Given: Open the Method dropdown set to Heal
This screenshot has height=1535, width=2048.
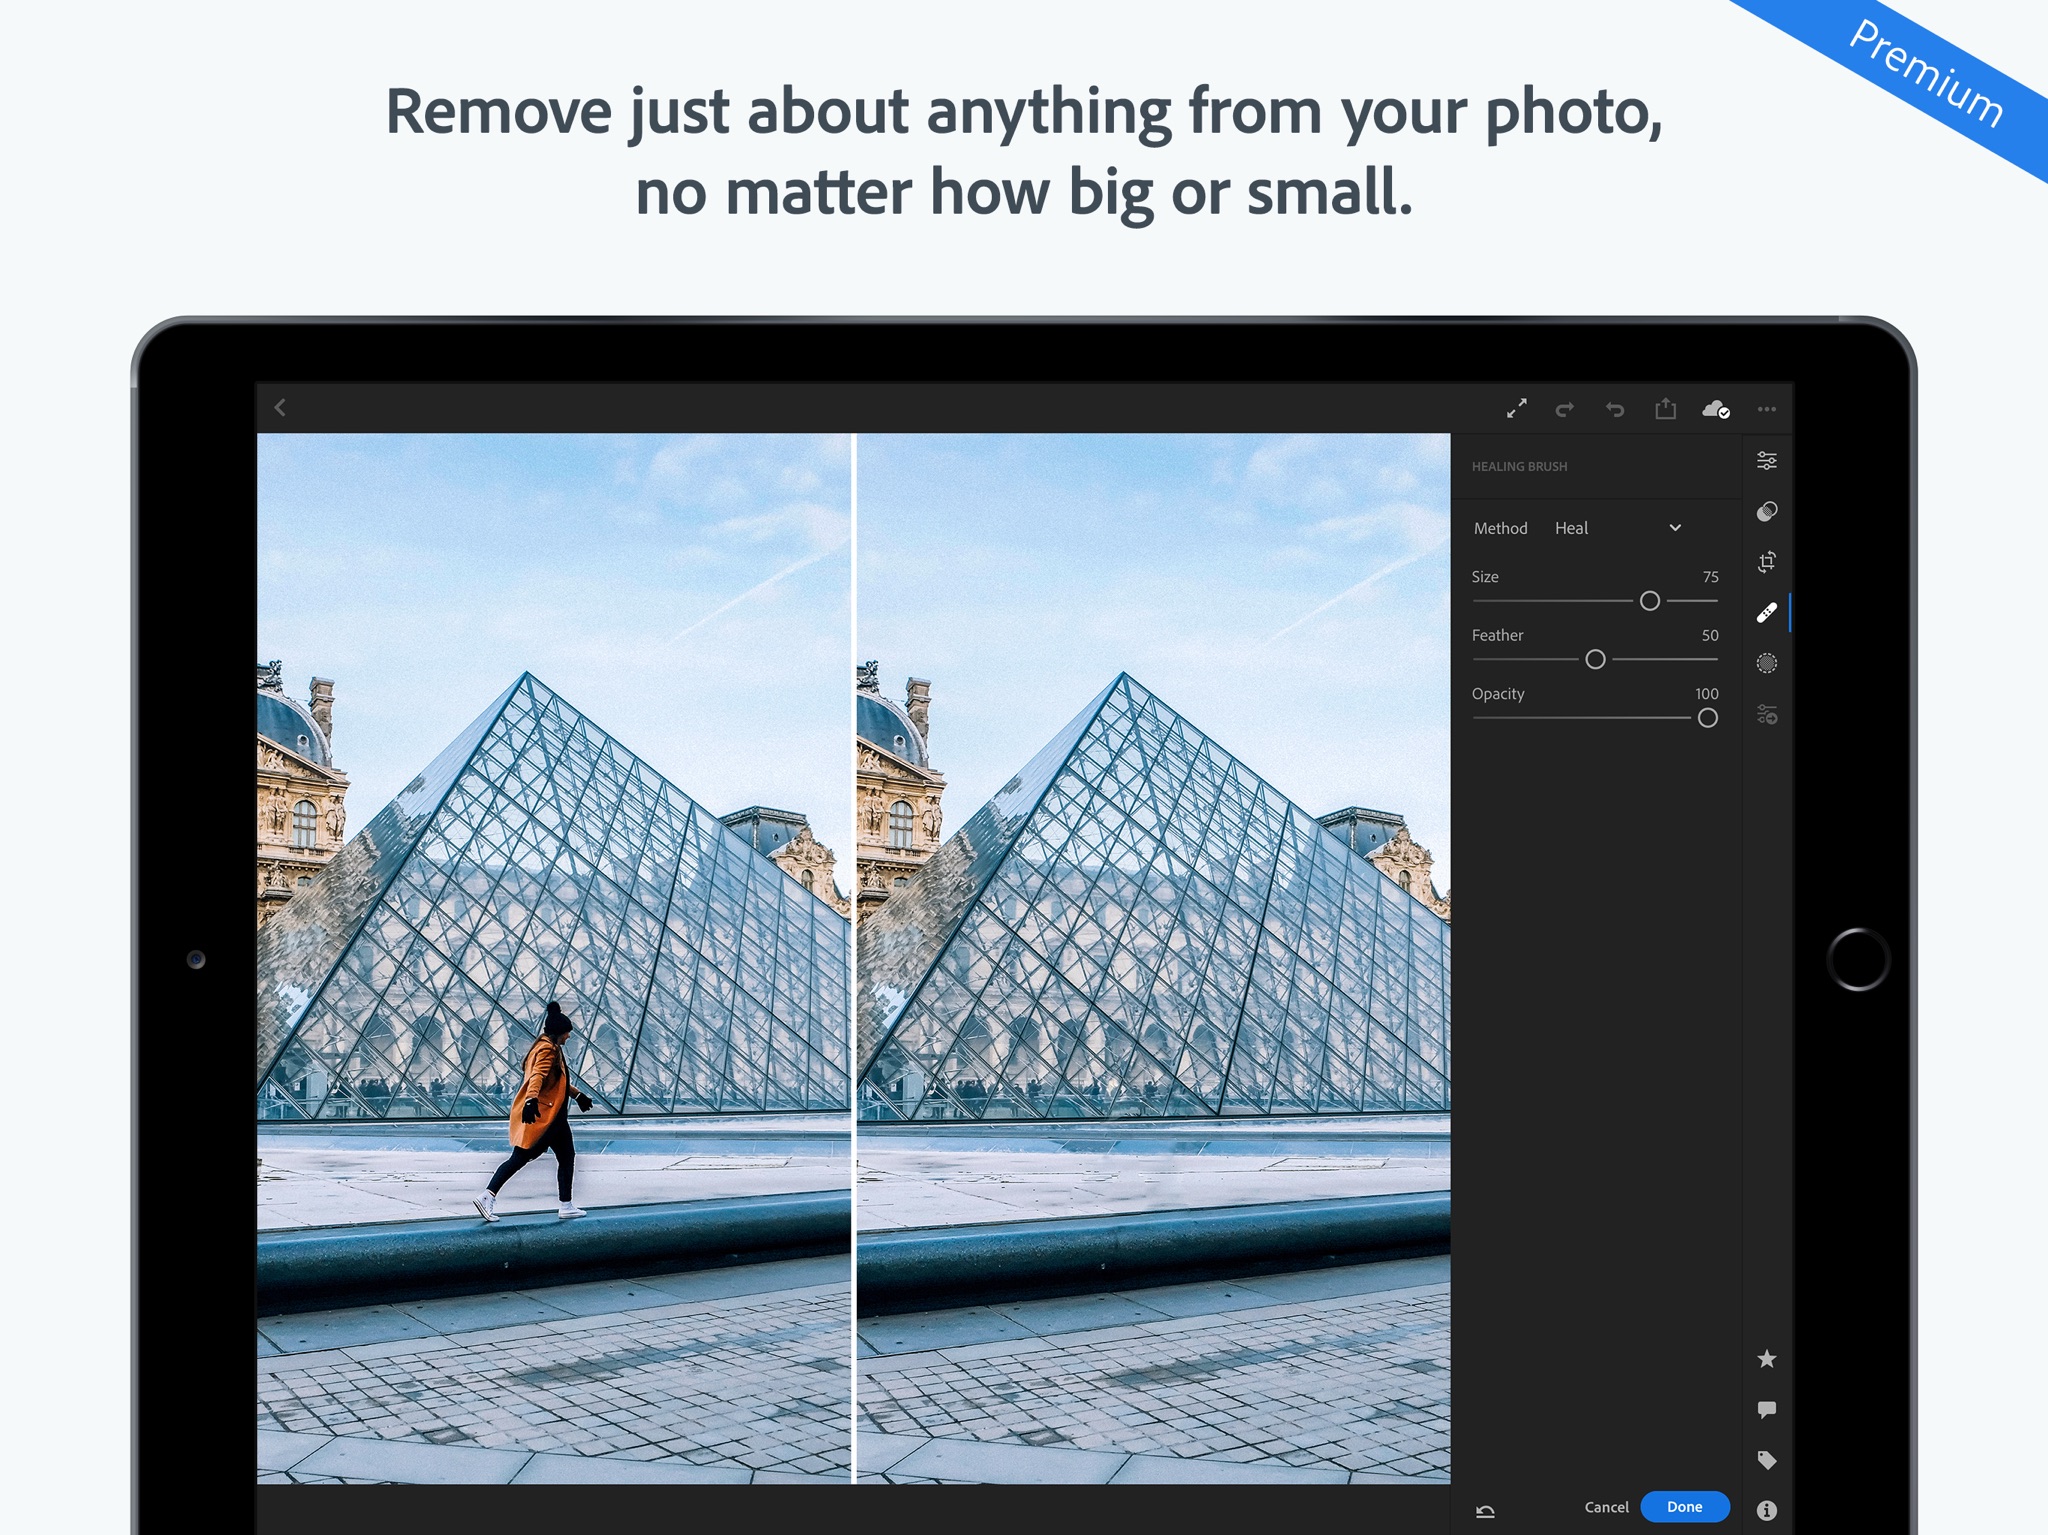Looking at the screenshot, I should (x=1619, y=528).
